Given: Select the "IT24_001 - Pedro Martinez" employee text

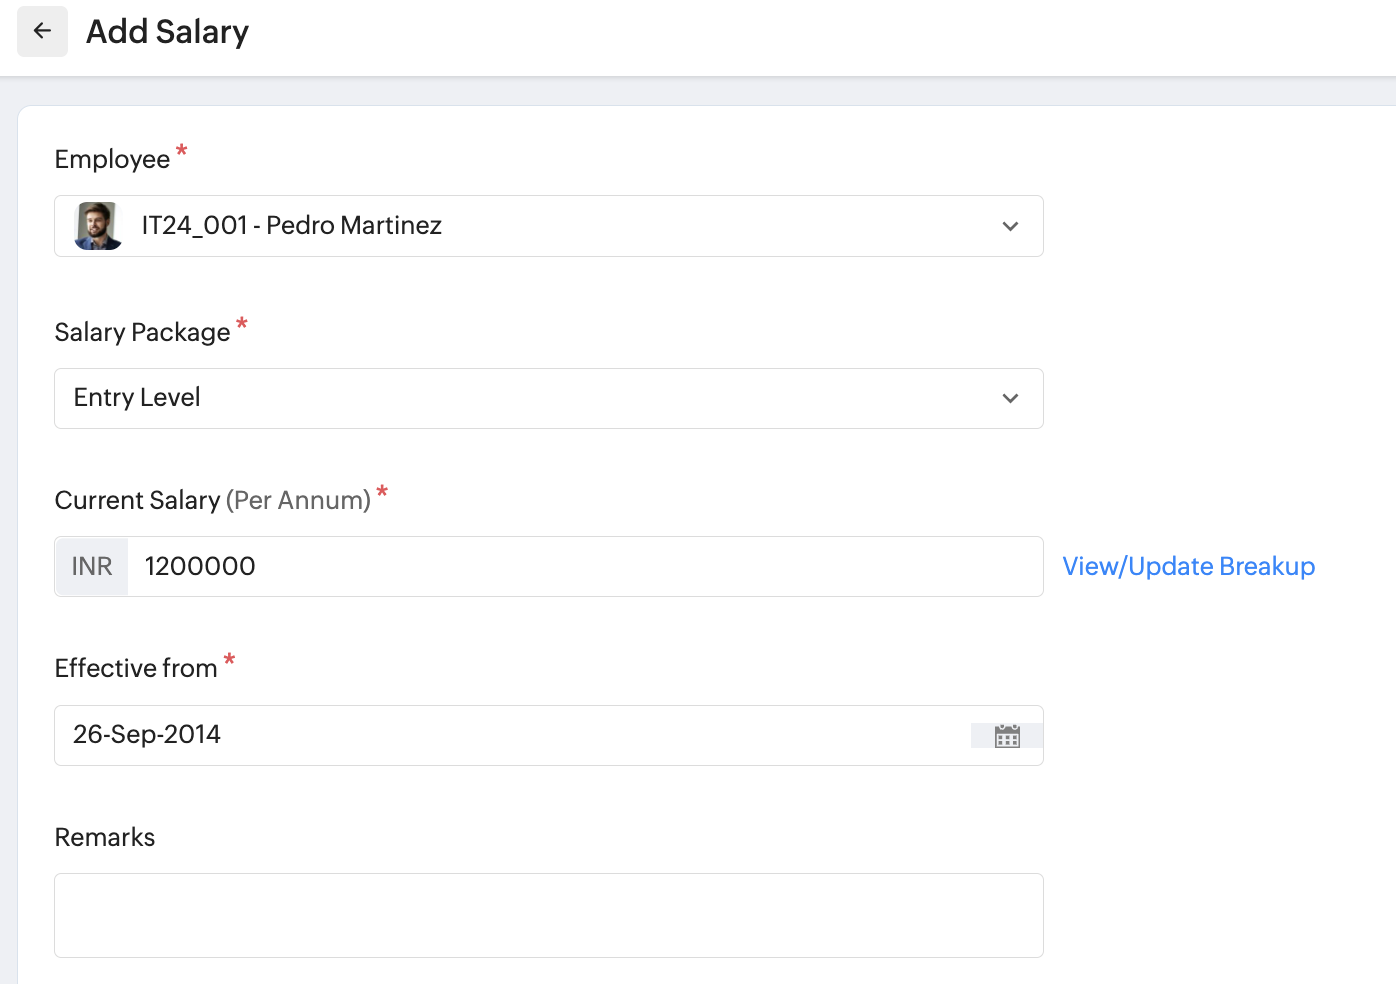Looking at the screenshot, I should pos(291,226).
